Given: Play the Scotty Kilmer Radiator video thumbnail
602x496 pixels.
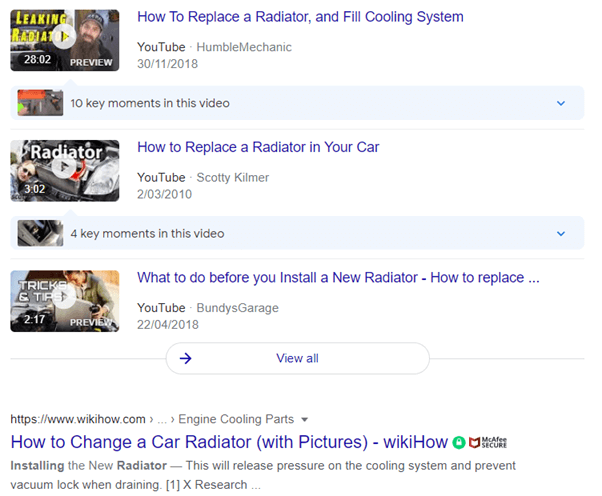Looking at the screenshot, I should click(x=64, y=170).
